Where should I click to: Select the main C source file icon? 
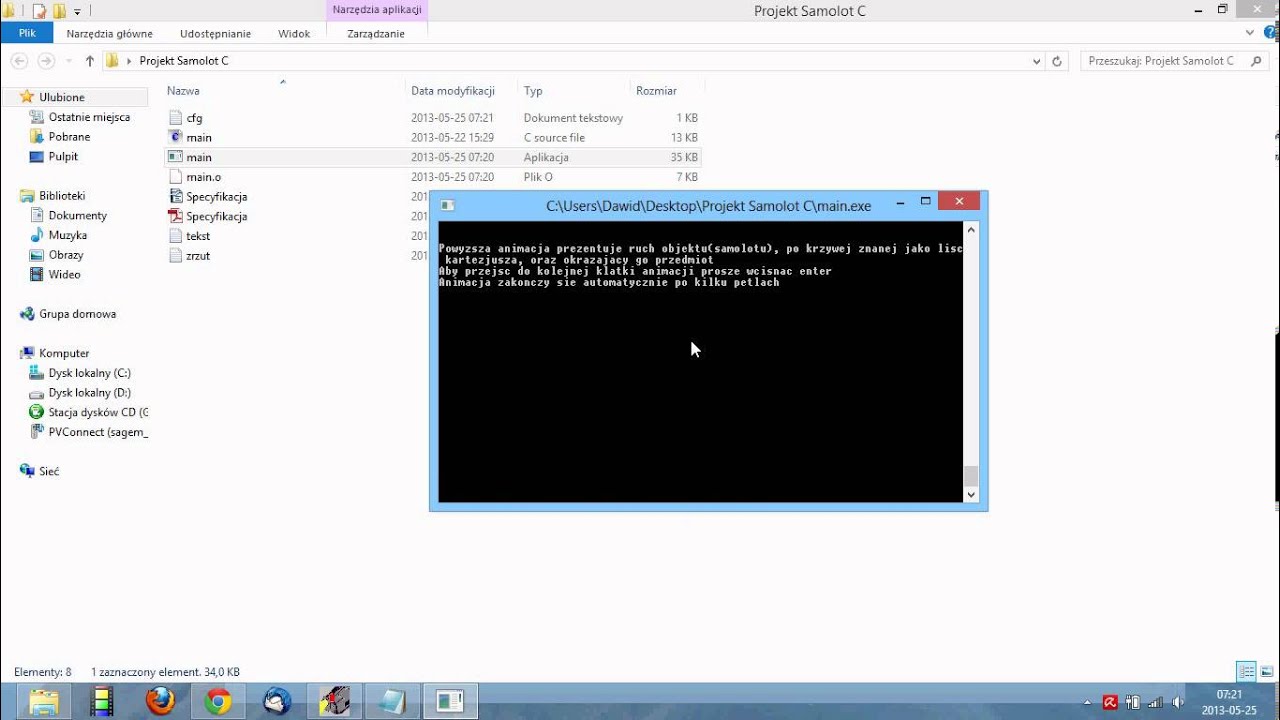coord(176,137)
